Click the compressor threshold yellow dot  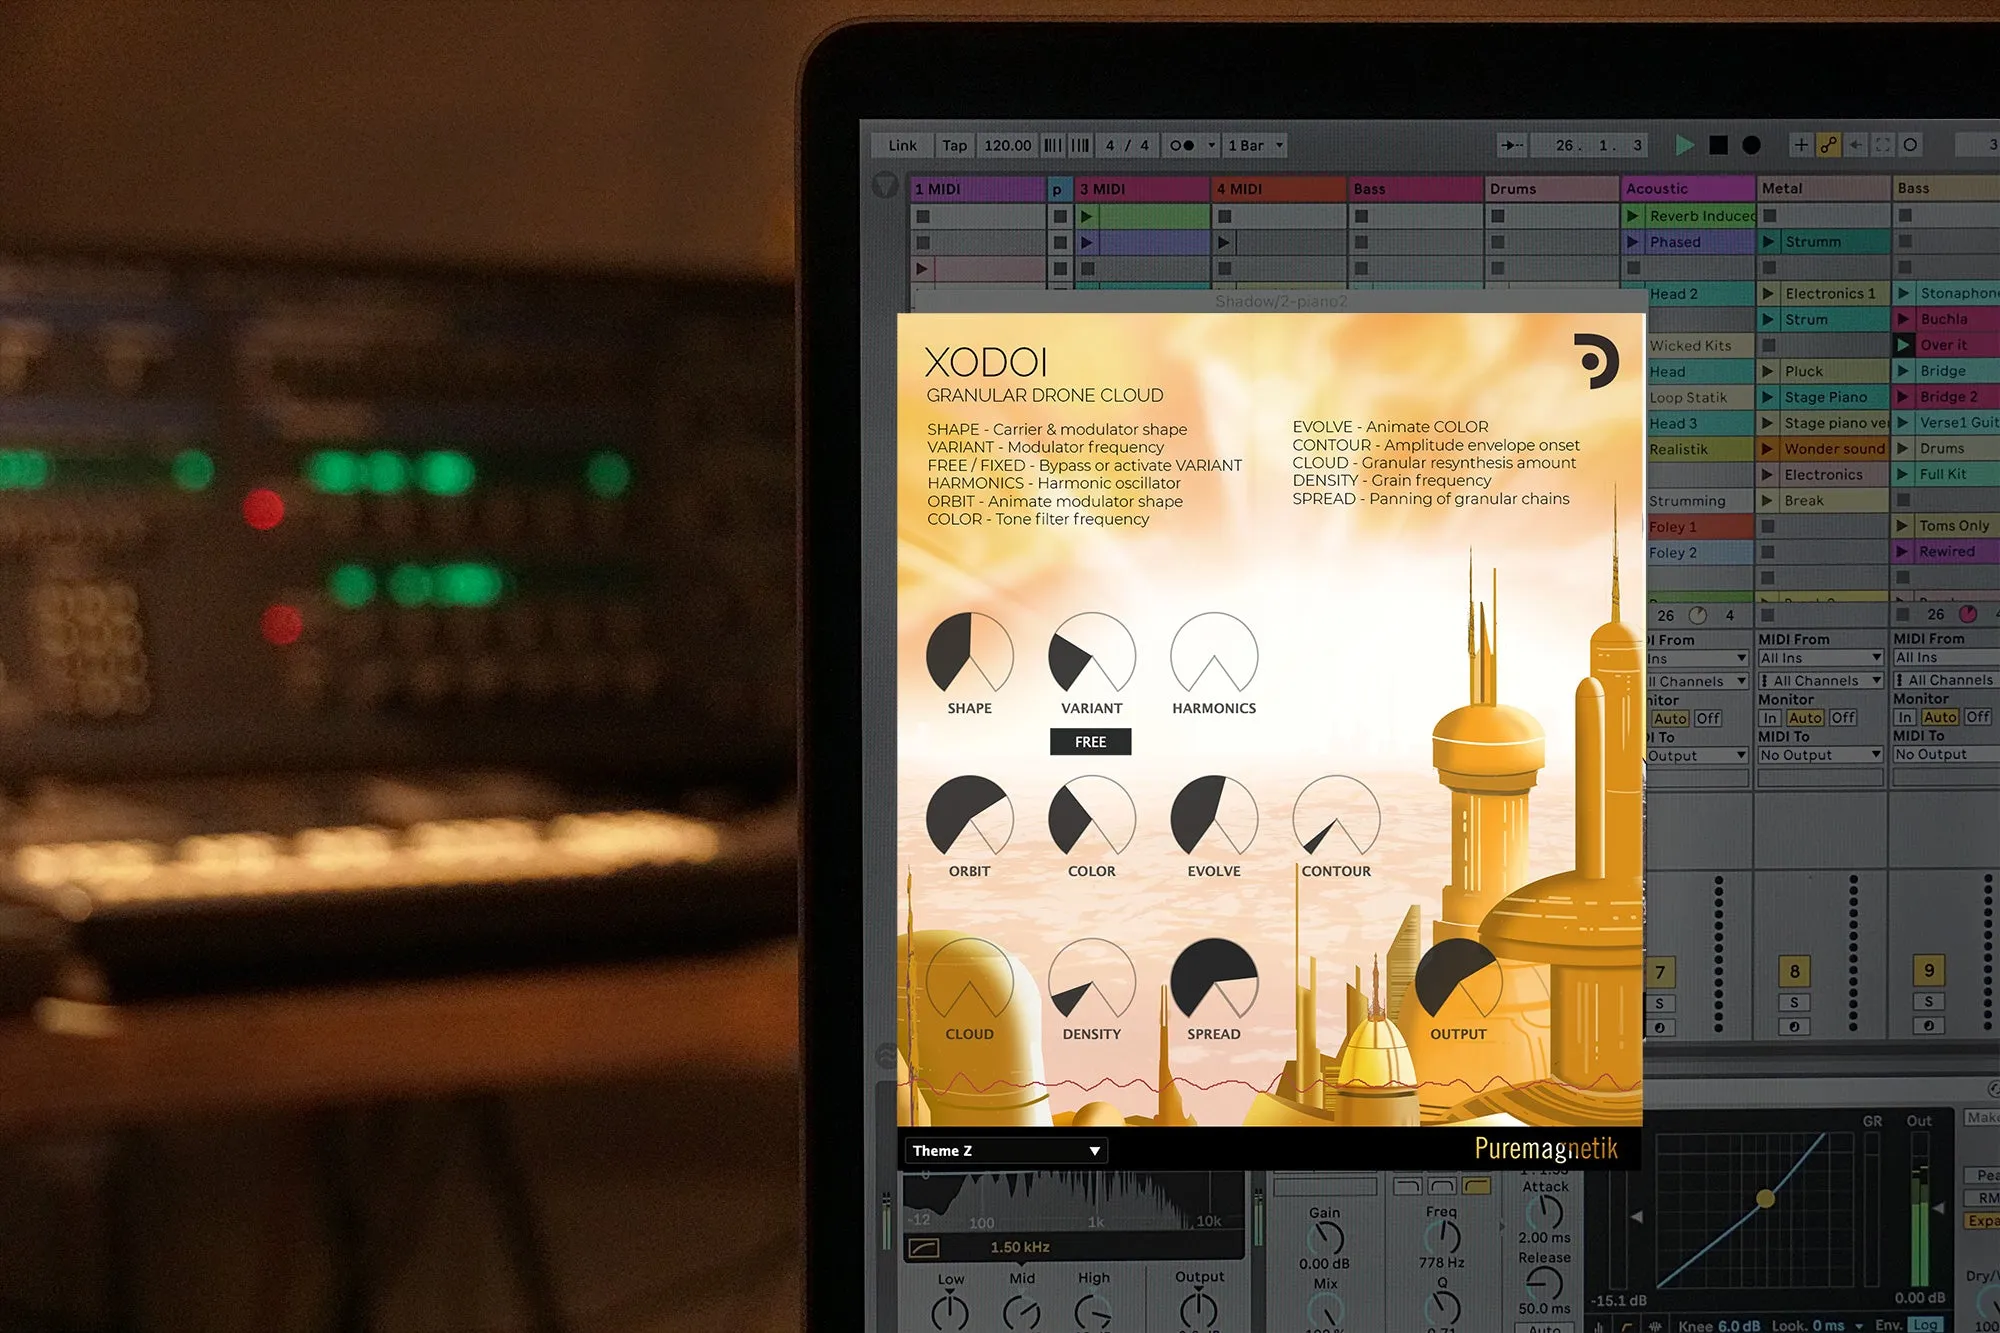(x=1766, y=1198)
